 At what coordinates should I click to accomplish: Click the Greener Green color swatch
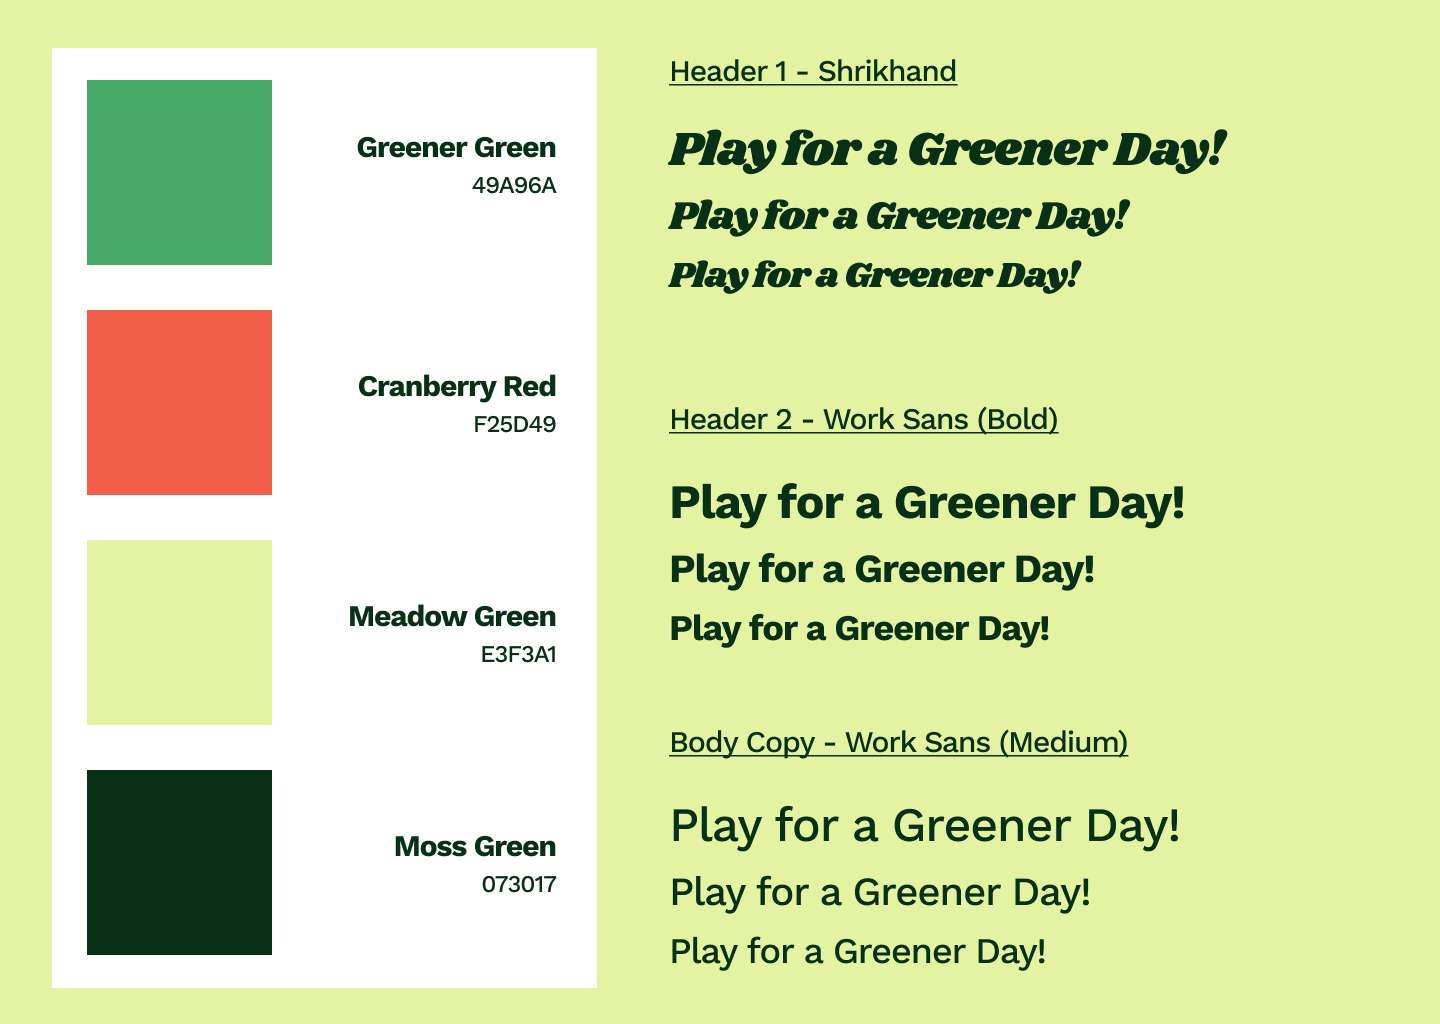pos(179,172)
